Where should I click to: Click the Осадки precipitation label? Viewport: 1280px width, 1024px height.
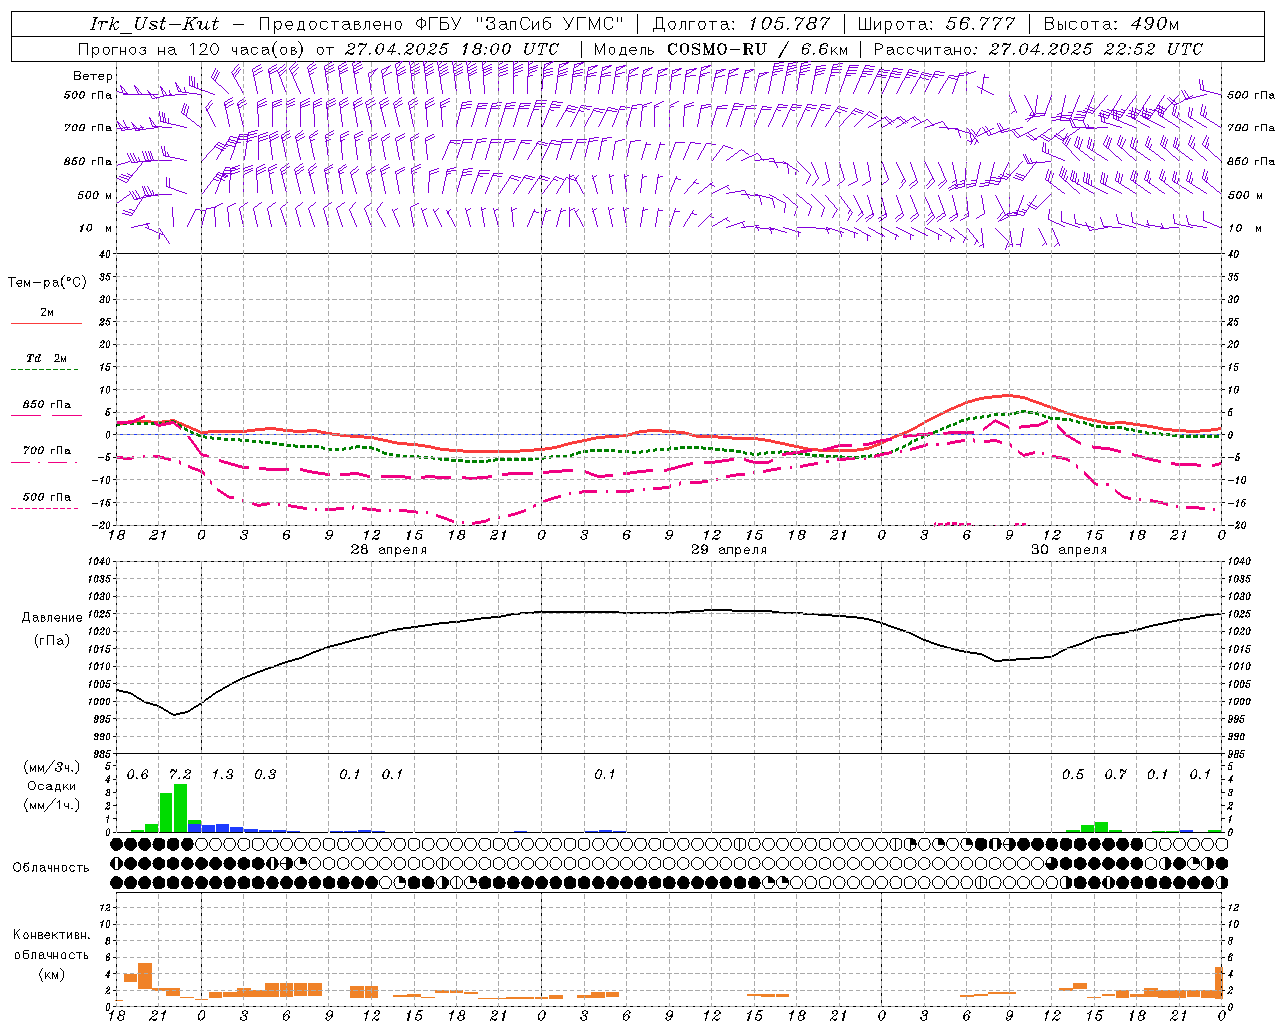coord(52,786)
